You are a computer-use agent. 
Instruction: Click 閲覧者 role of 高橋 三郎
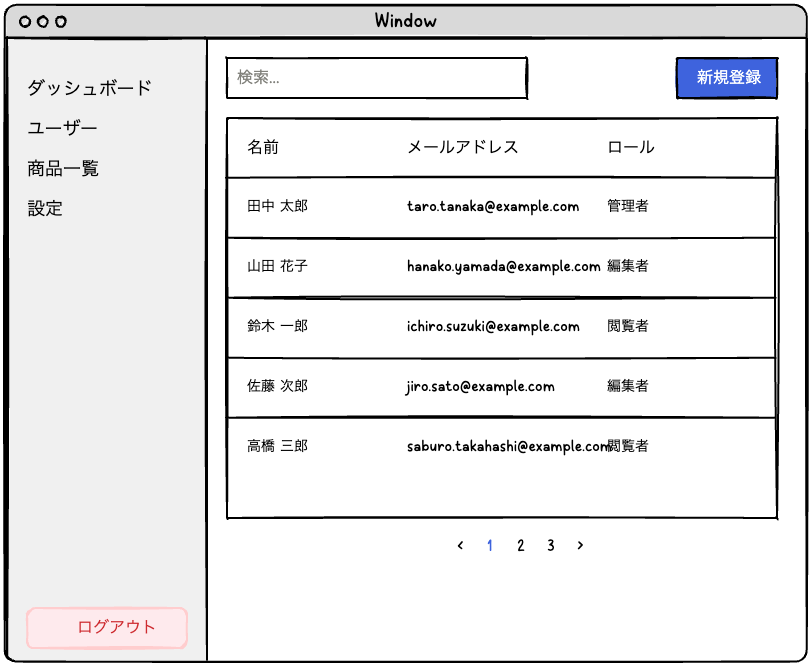coord(627,446)
